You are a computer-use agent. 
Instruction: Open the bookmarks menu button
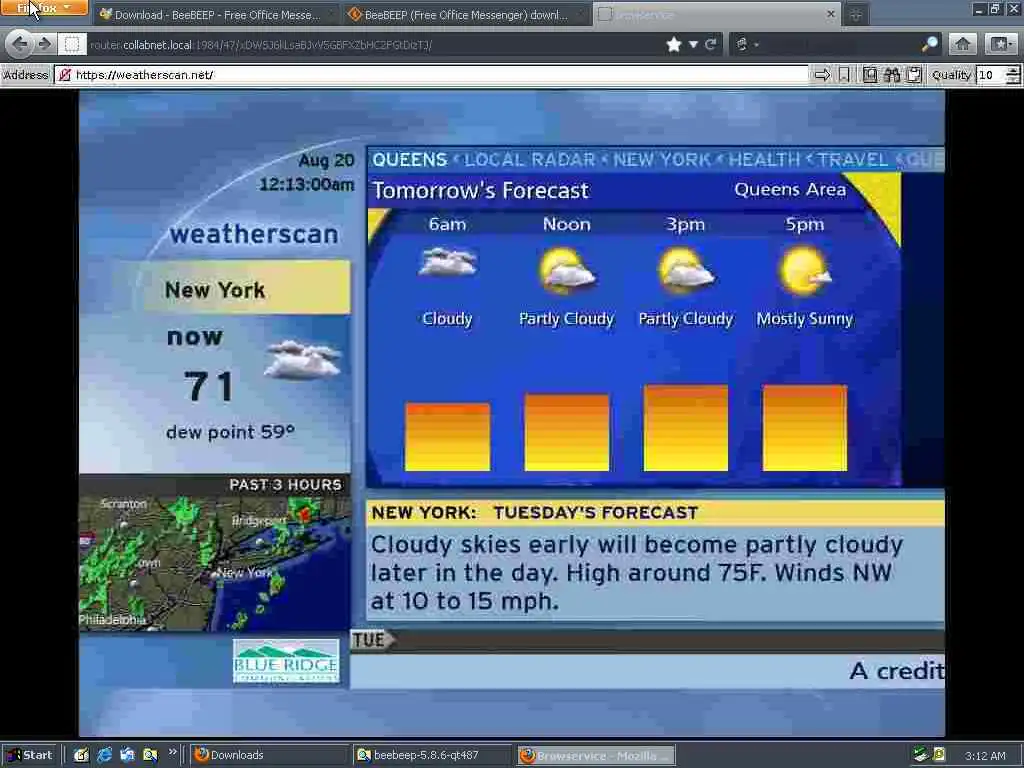pyautogui.click(x=1000, y=44)
